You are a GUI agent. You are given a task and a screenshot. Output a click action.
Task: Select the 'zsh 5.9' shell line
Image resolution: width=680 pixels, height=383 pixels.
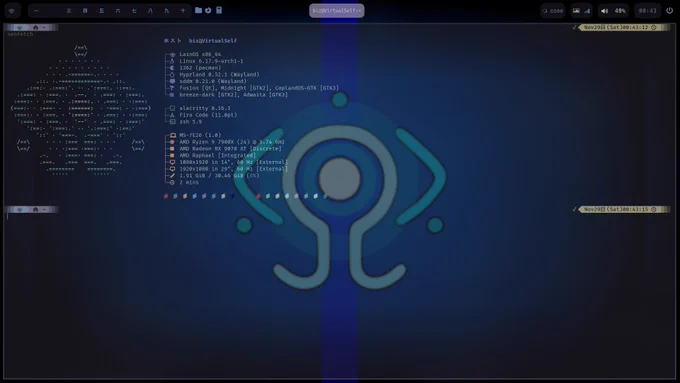tap(190, 122)
